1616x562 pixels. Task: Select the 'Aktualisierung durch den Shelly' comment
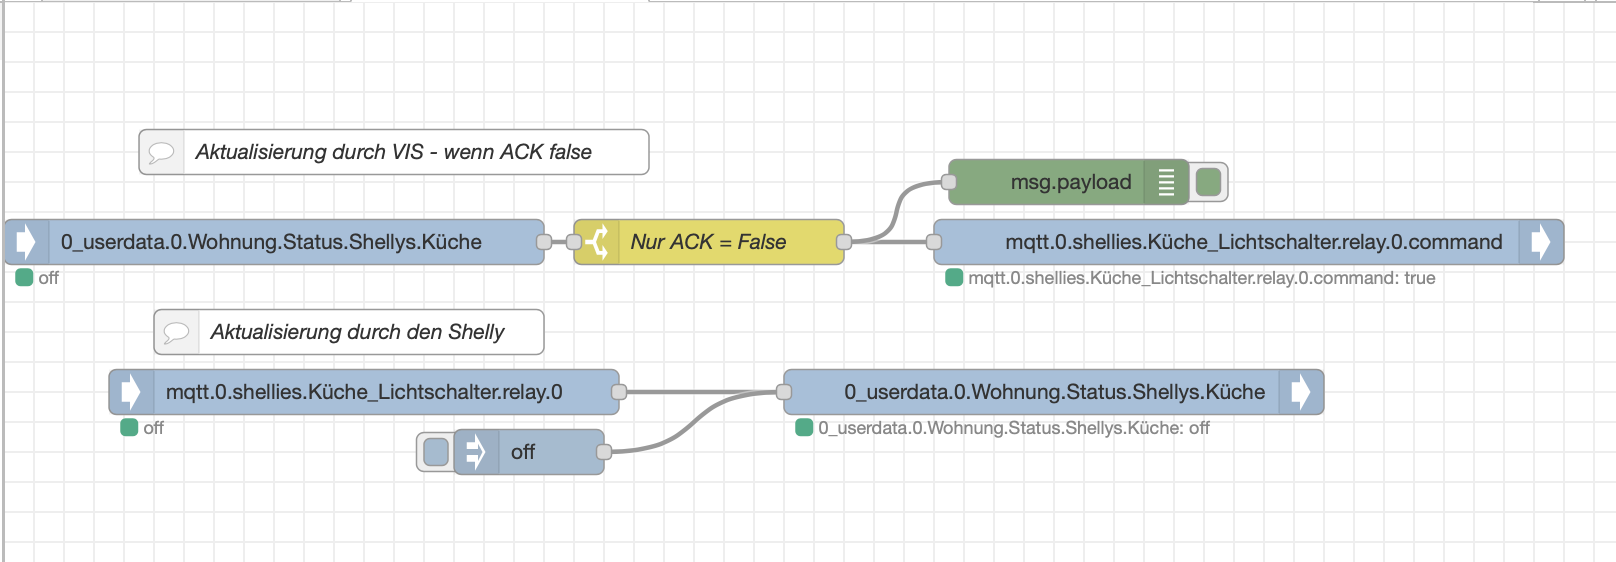click(x=357, y=332)
